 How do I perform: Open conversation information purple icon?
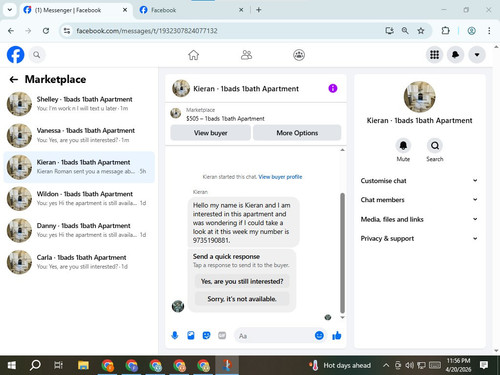(333, 88)
